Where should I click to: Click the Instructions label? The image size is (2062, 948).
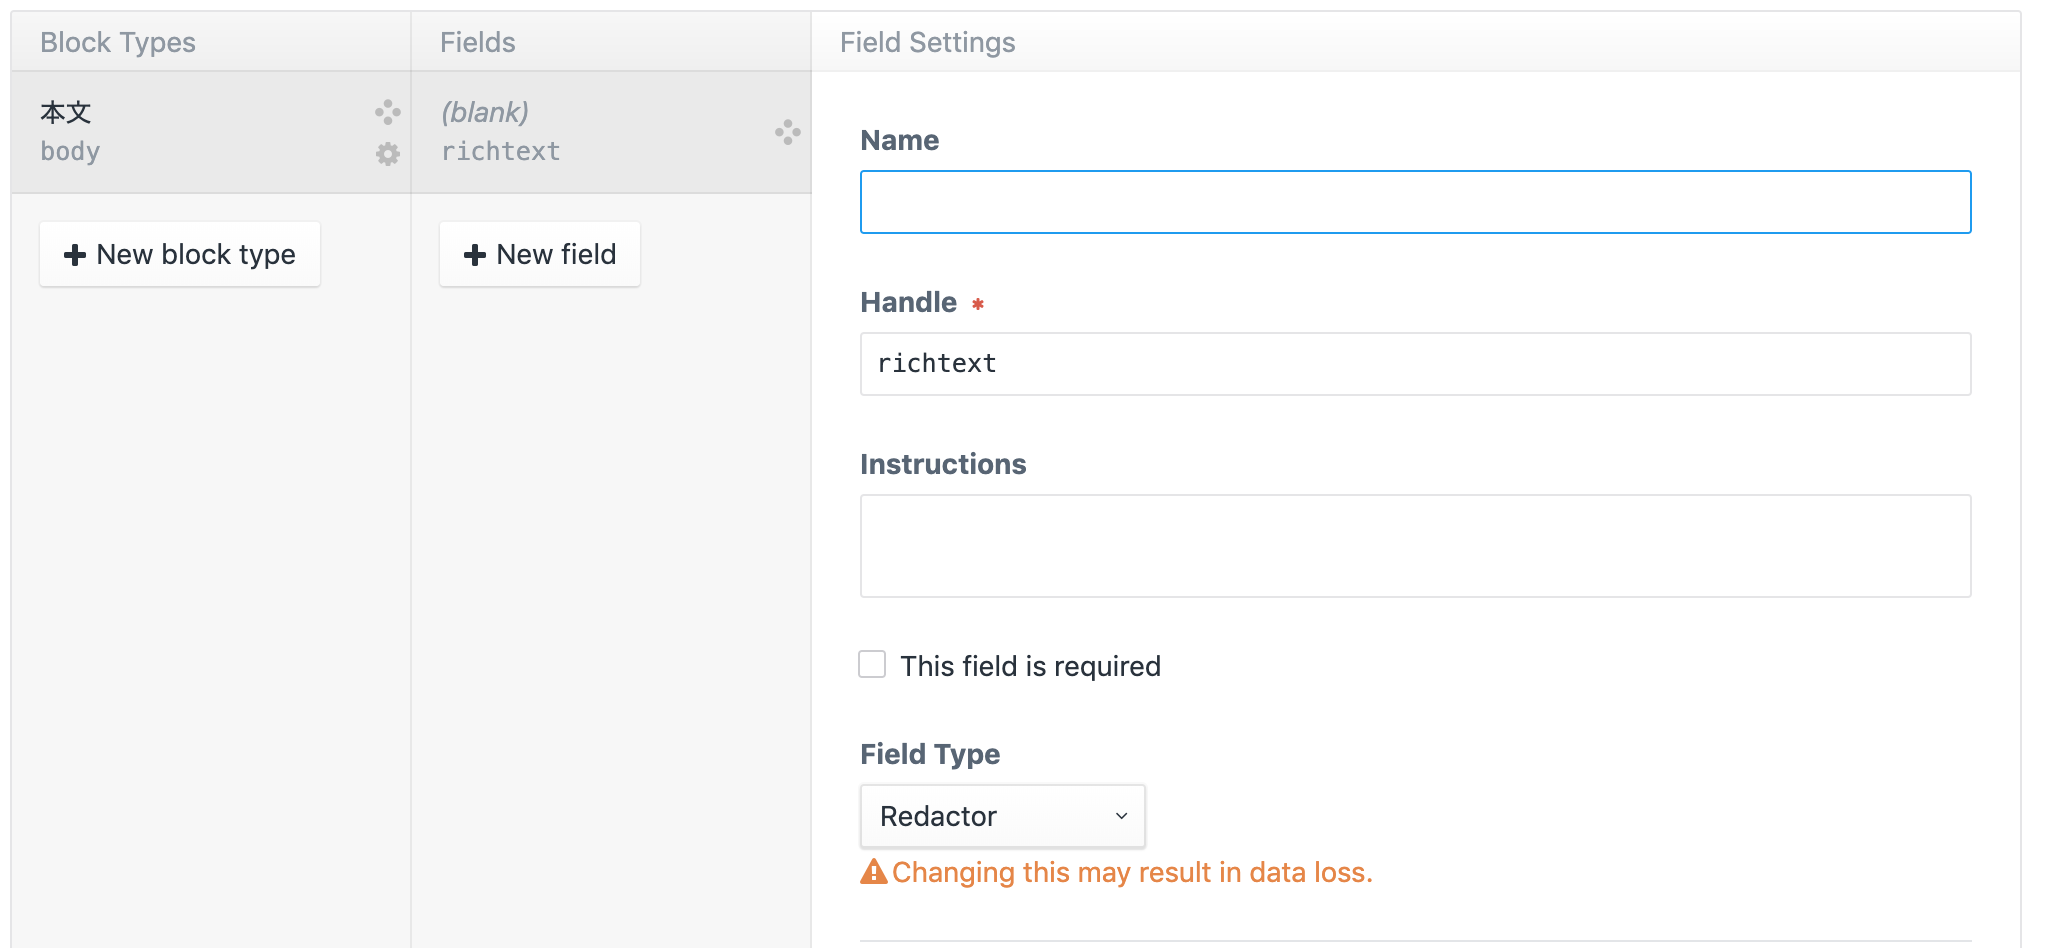point(943,464)
